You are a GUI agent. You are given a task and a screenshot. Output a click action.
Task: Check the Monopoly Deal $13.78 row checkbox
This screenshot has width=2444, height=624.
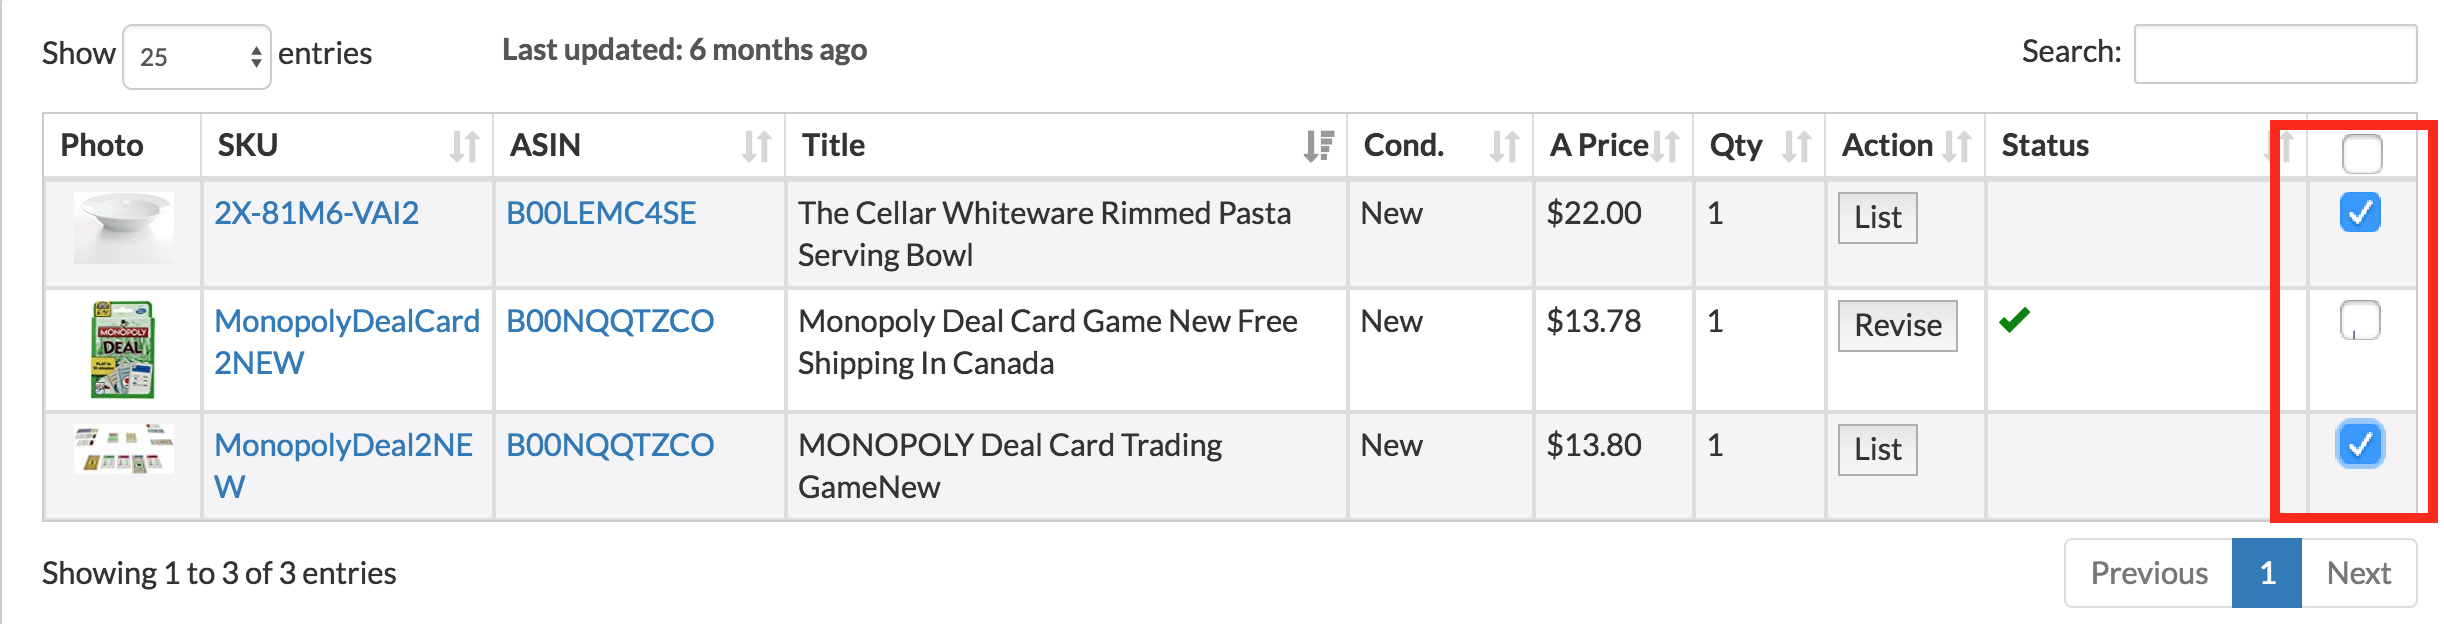(2360, 321)
